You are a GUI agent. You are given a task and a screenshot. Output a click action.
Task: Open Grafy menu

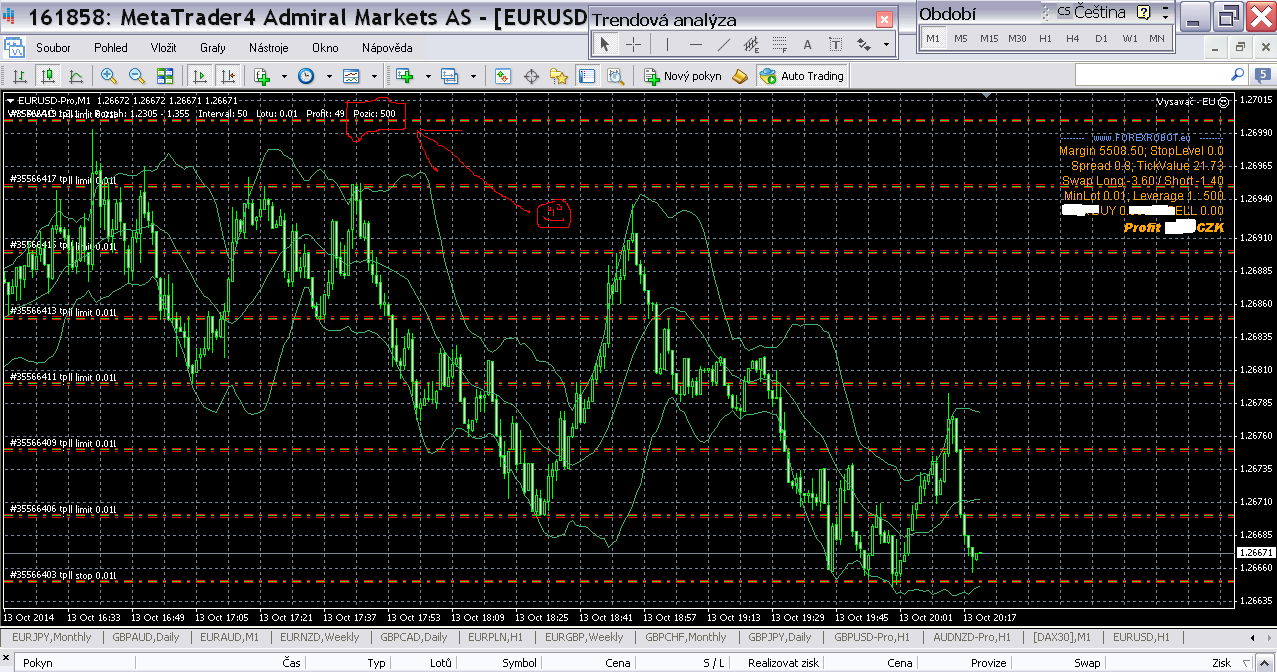pos(213,48)
